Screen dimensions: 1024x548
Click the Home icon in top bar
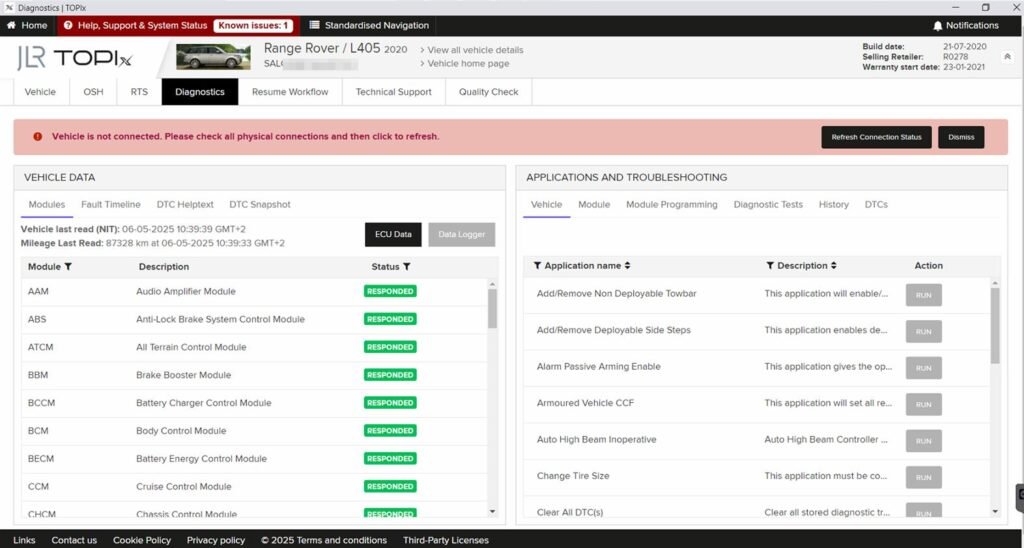tap(12, 25)
